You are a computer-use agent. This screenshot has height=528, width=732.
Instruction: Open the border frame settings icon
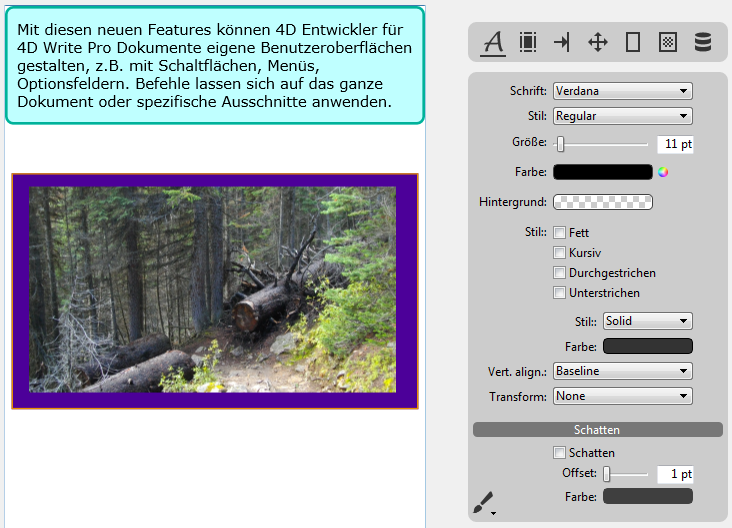click(632, 42)
